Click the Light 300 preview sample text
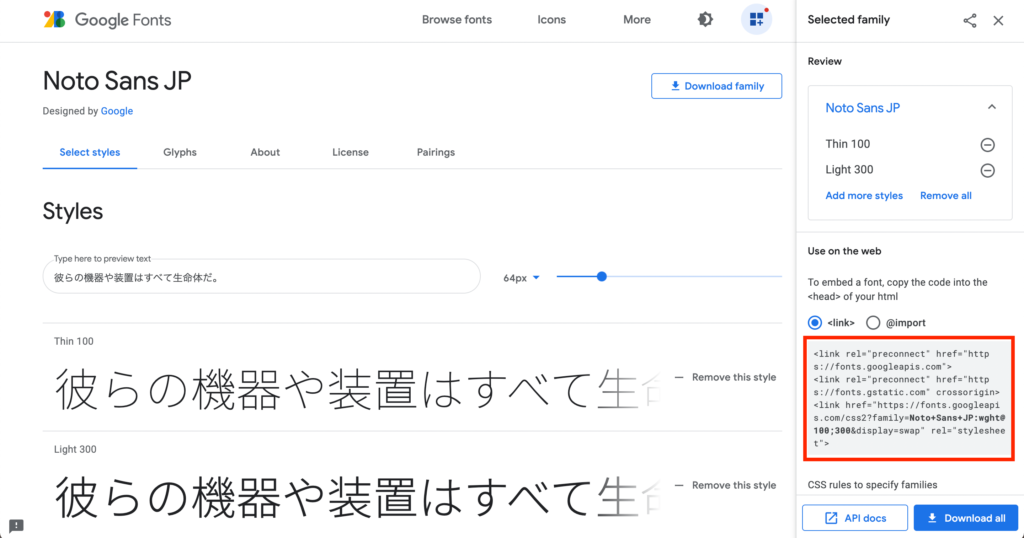The width and height of the screenshot is (1024, 538). pyautogui.click(x=357, y=497)
